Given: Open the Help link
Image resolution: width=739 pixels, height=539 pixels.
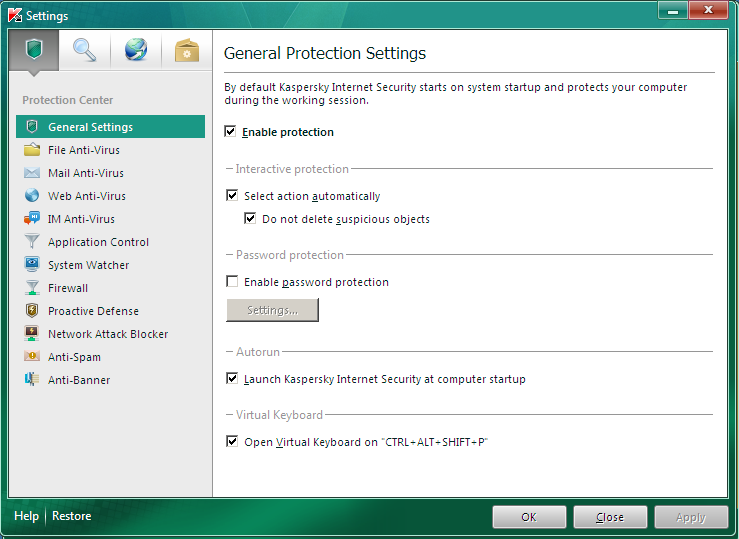Looking at the screenshot, I should 27,516.
